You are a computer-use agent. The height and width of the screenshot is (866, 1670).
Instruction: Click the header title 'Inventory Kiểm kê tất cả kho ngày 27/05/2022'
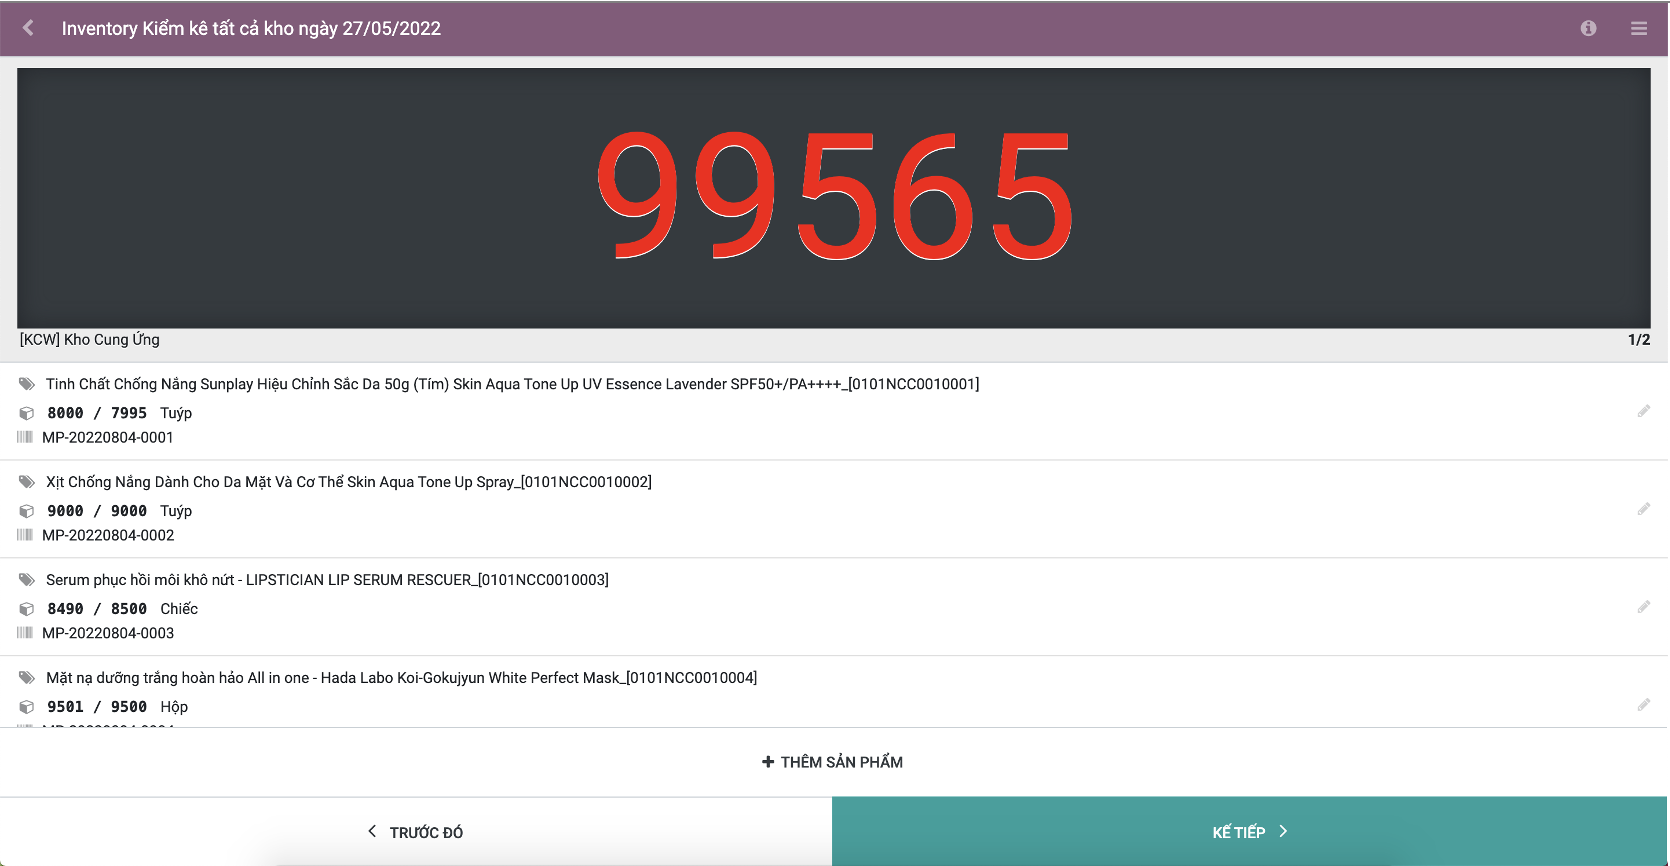[x=251, y=28]
